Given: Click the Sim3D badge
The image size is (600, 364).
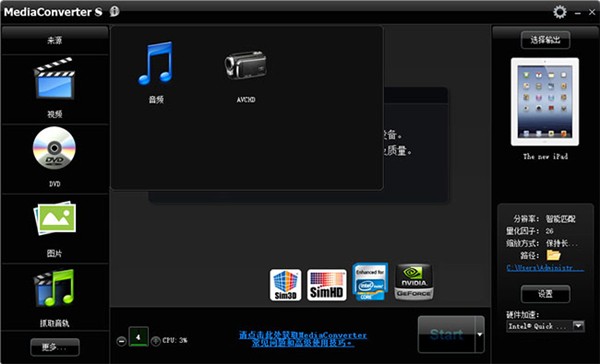Looking at the screenshot, I should click(x=285, y=285).
